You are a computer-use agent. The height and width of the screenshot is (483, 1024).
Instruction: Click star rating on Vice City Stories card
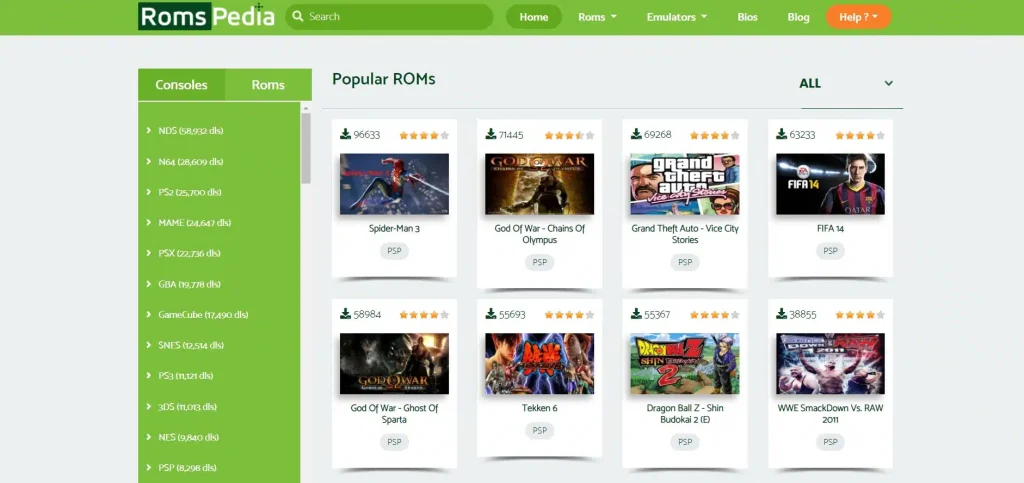point(715,135)
